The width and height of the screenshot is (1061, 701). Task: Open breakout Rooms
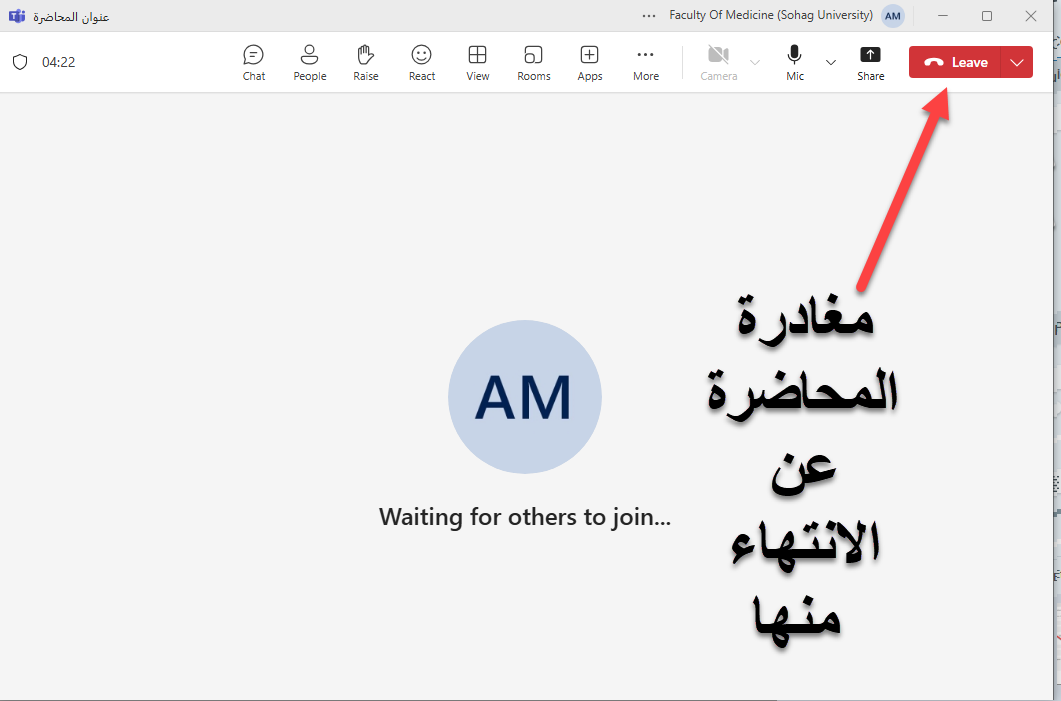[x=534, y=62]
